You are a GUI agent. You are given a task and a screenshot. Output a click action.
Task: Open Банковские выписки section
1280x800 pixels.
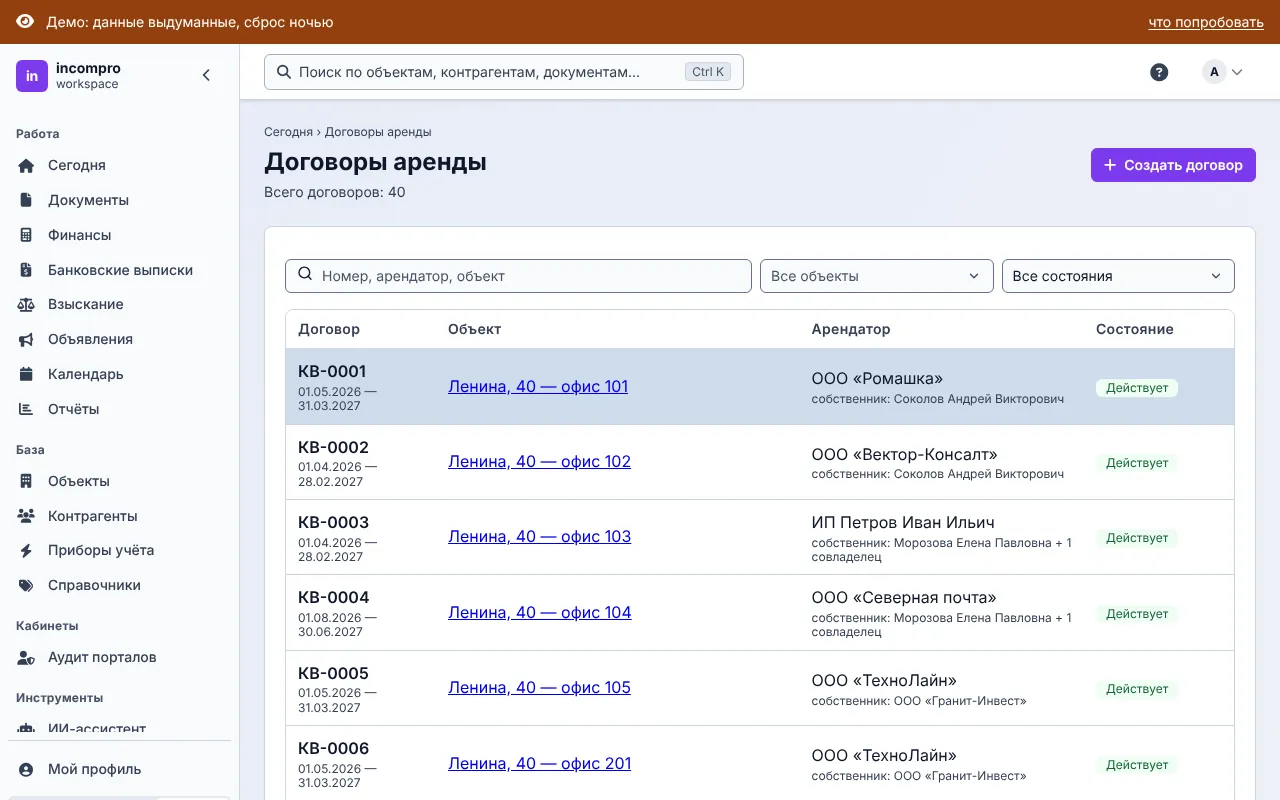tap(119, 270)
